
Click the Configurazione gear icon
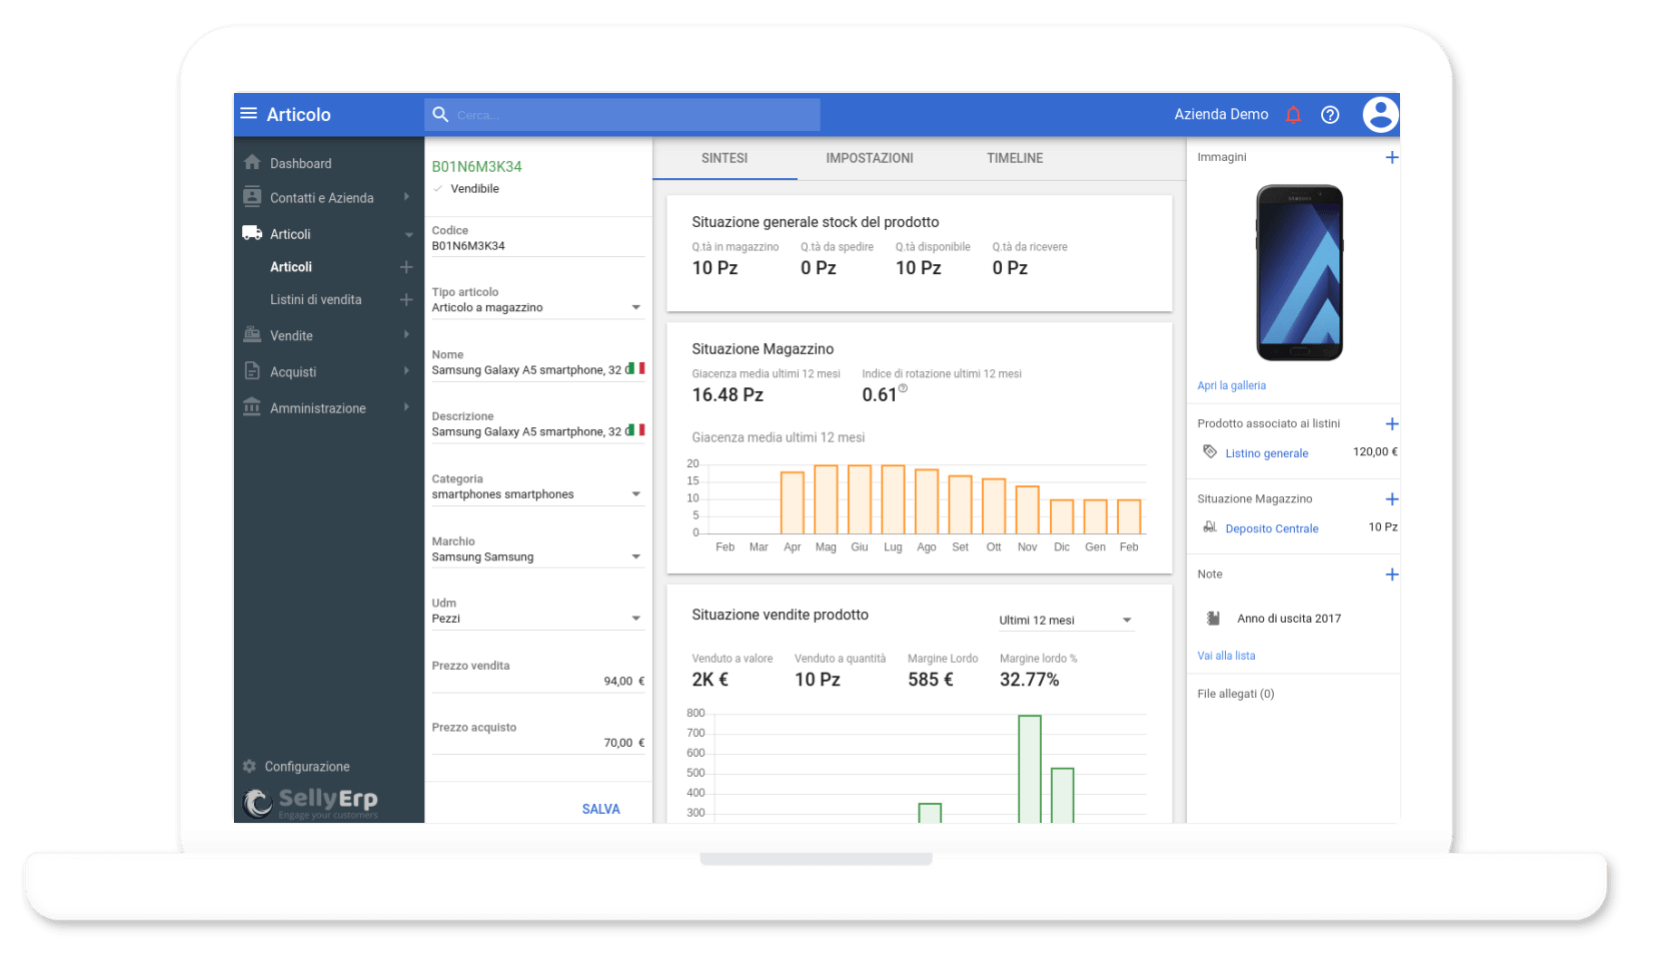[249, 766]
